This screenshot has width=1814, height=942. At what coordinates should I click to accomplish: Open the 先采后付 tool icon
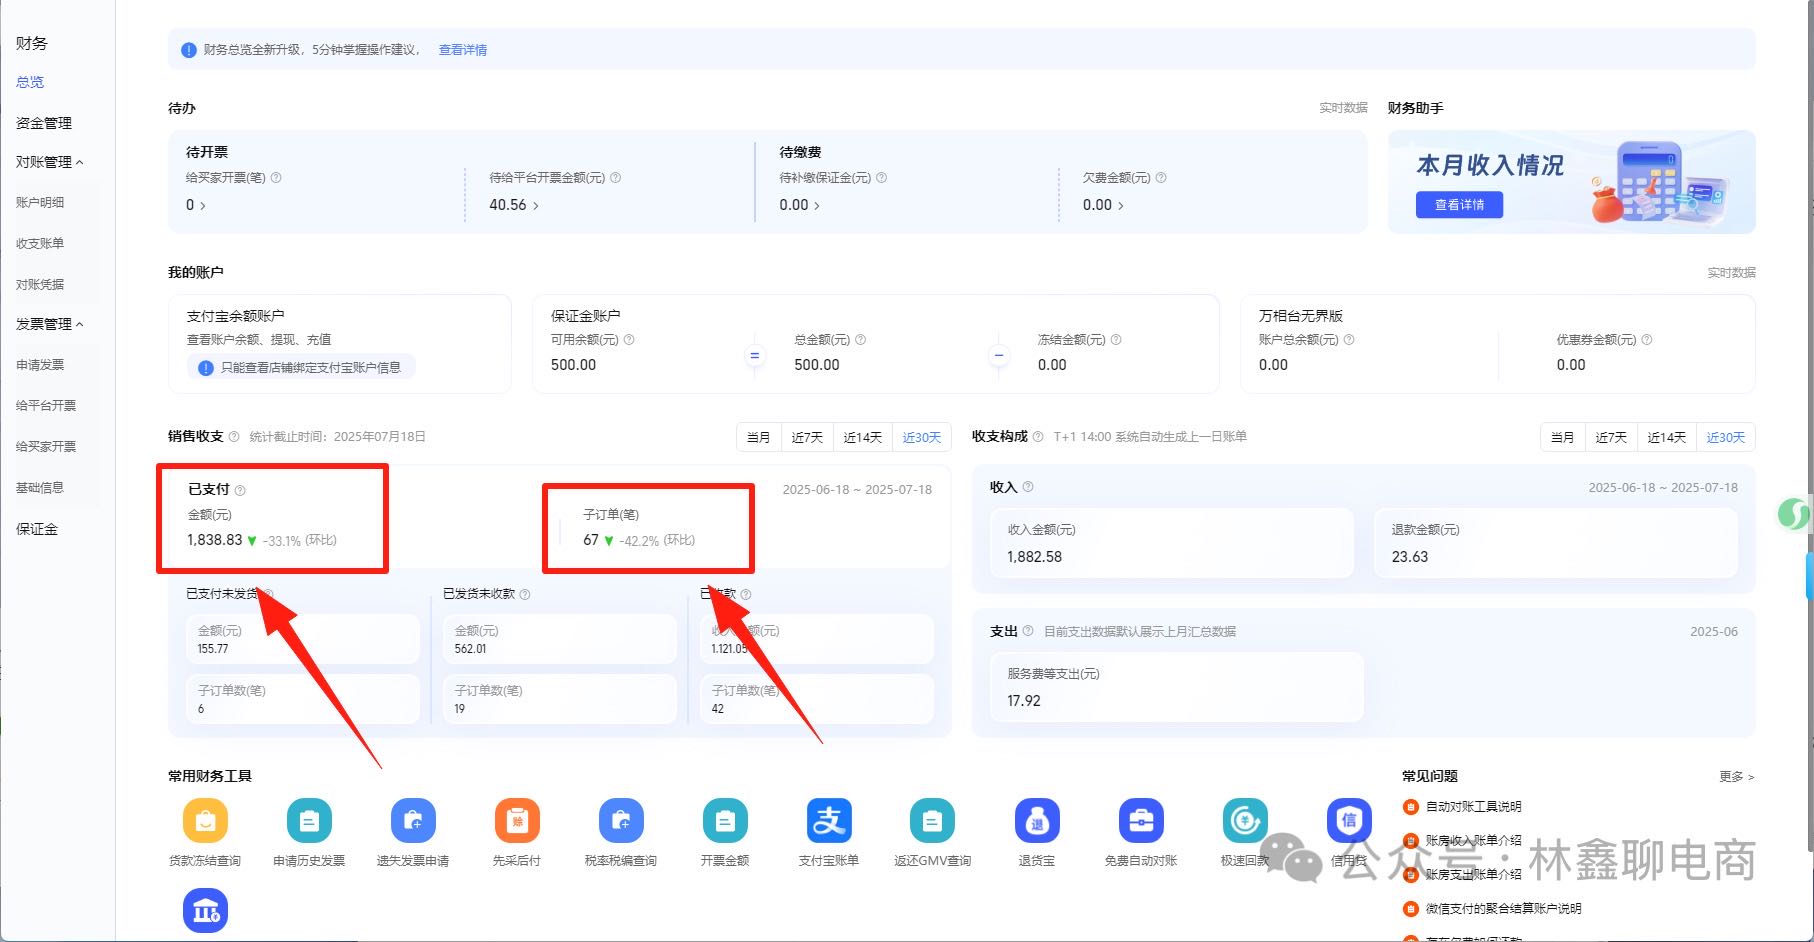coord(517,820)
